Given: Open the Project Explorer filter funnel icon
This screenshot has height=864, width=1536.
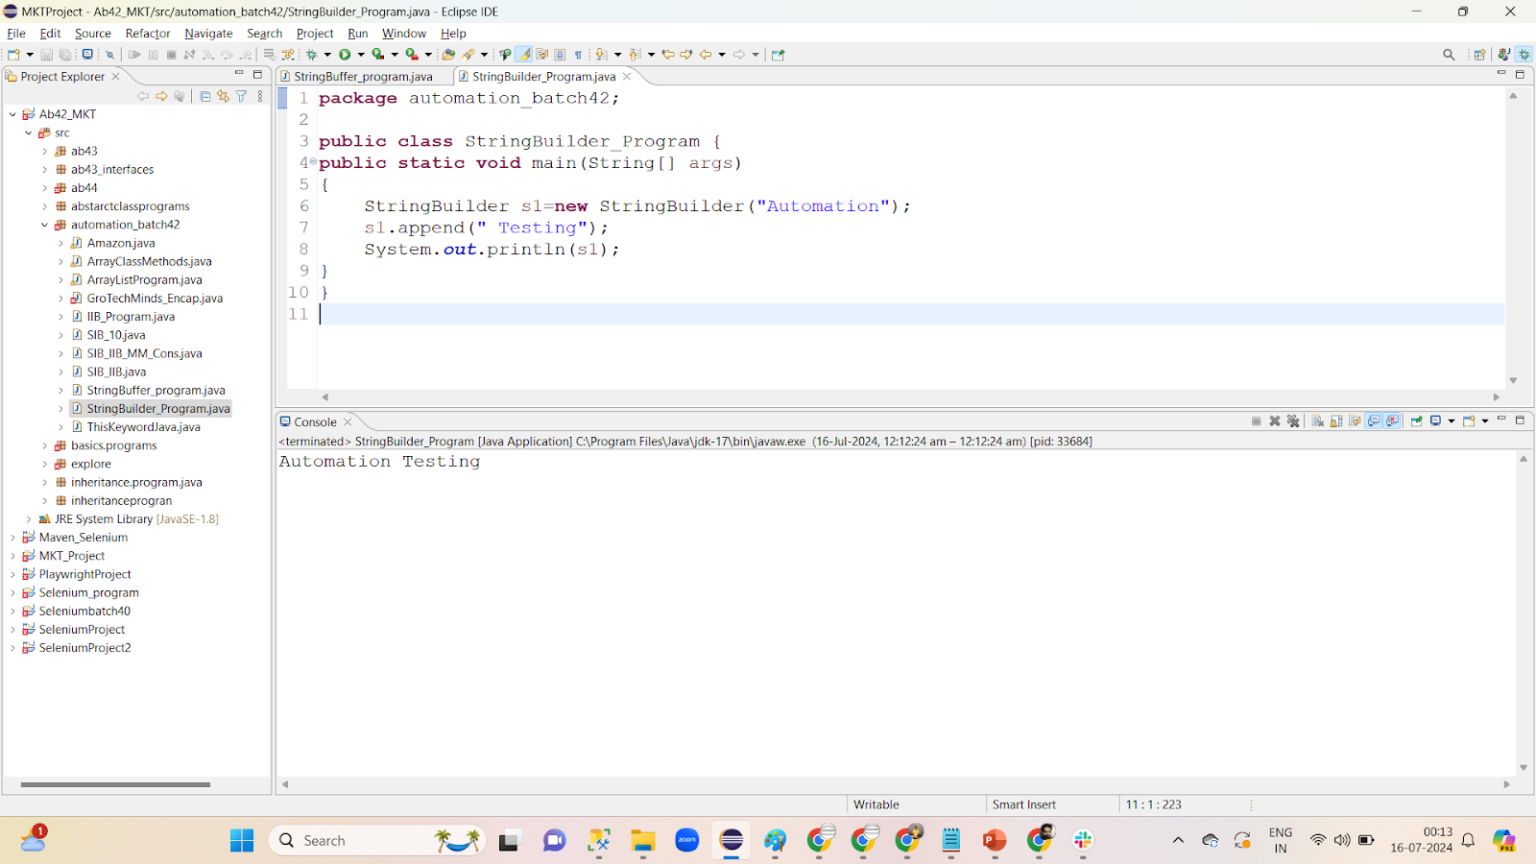Looking at the screenshot, I should tap(242, 97).
